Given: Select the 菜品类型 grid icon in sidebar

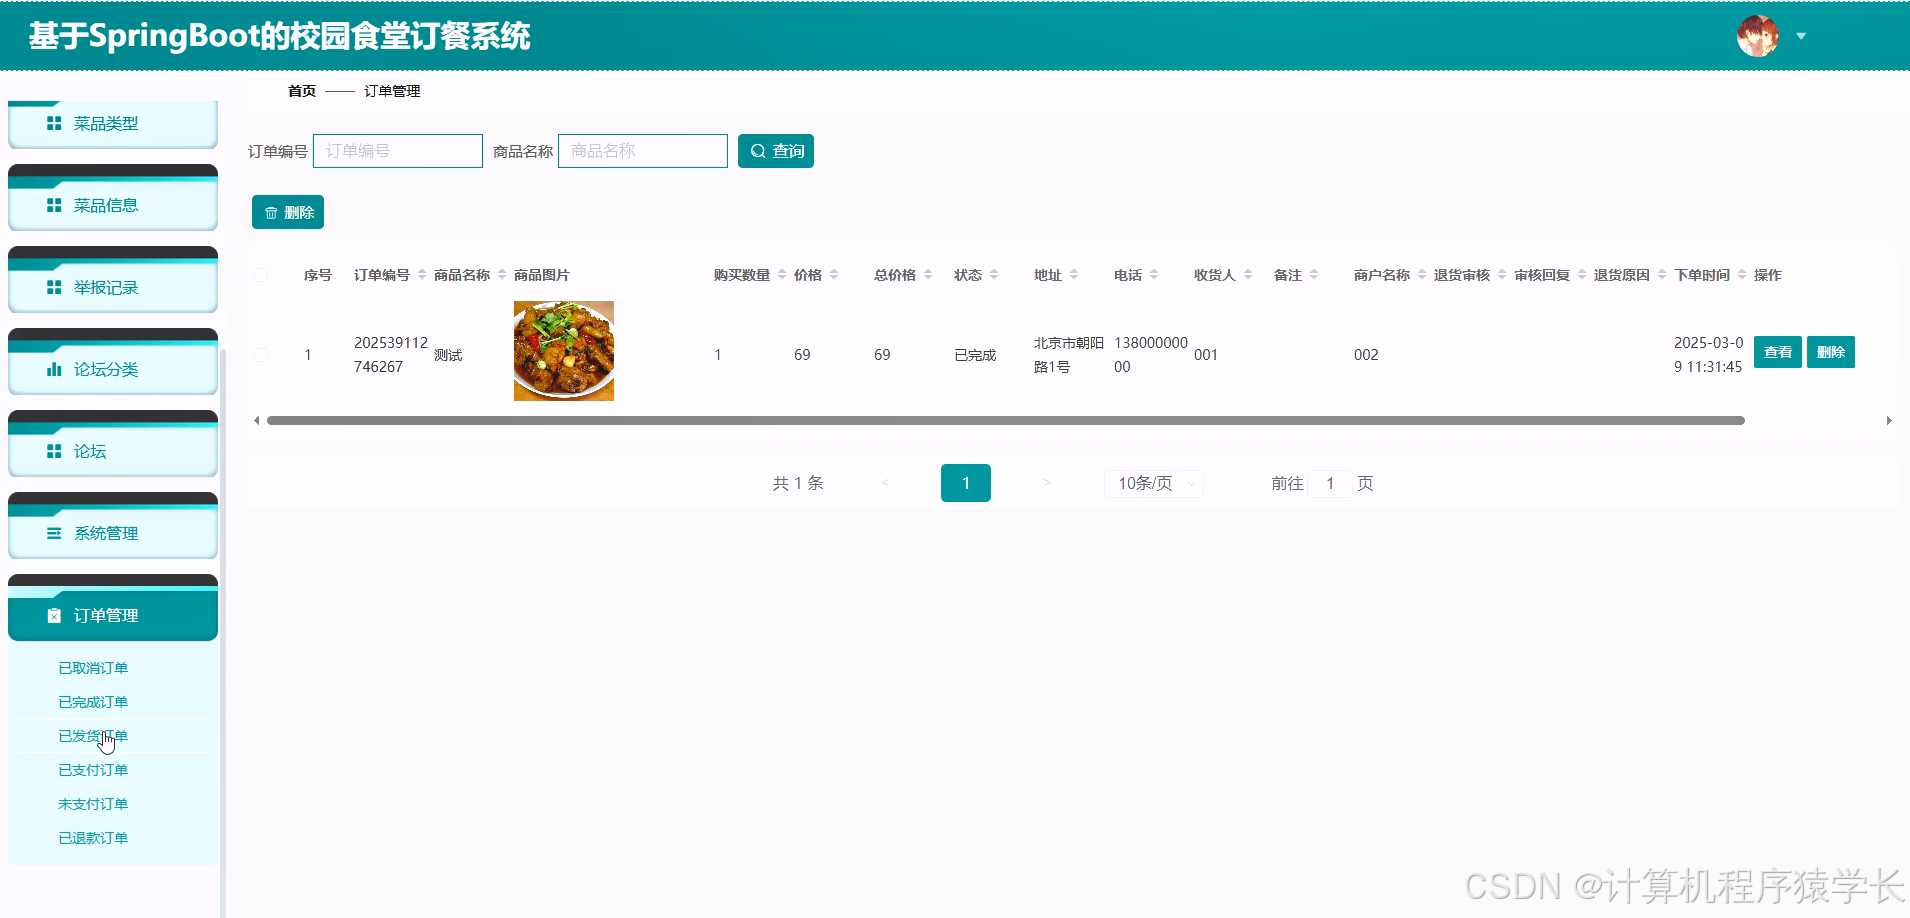Looking at the screenshot, I should point(53,123).
